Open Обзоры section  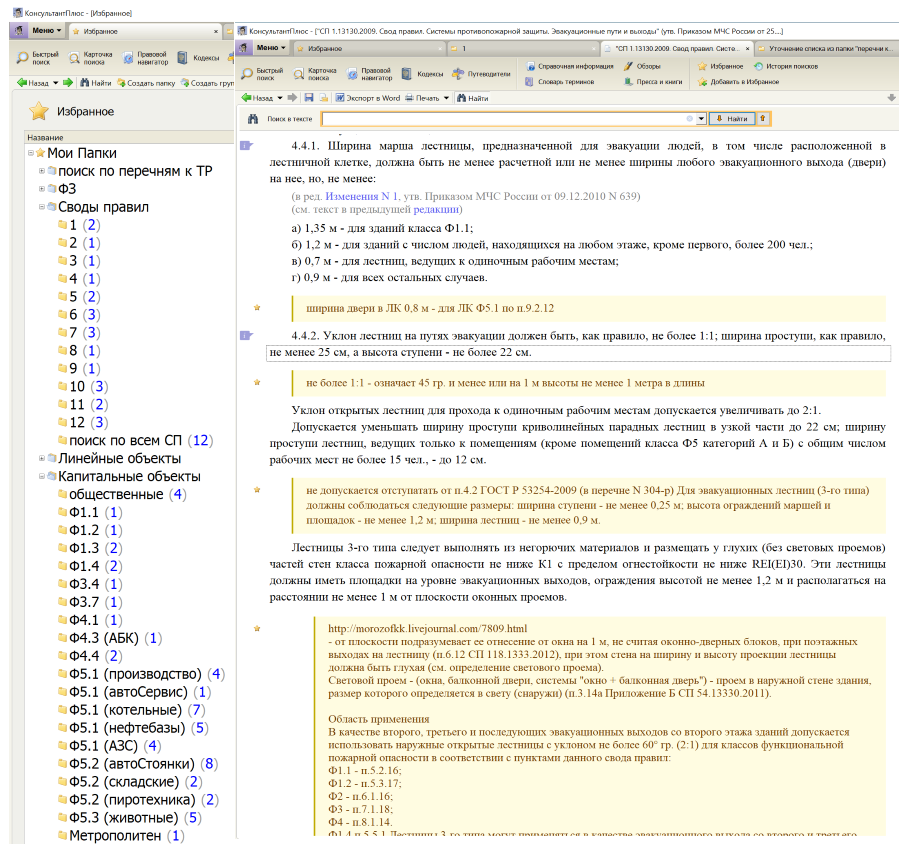pos(642,67)
